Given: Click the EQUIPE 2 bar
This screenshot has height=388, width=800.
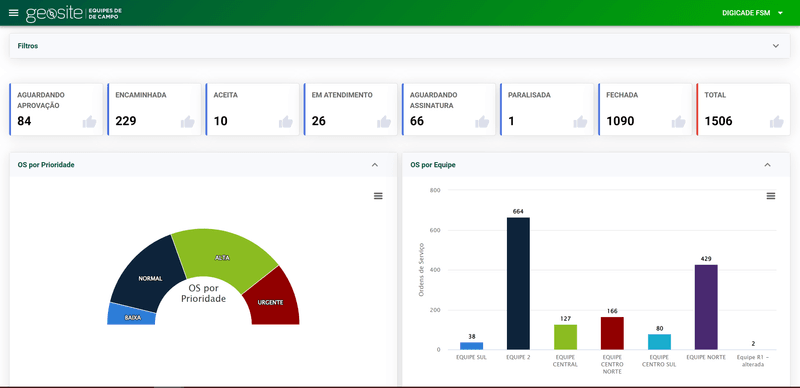Looking at the screenshot, I should pos(518,283).
